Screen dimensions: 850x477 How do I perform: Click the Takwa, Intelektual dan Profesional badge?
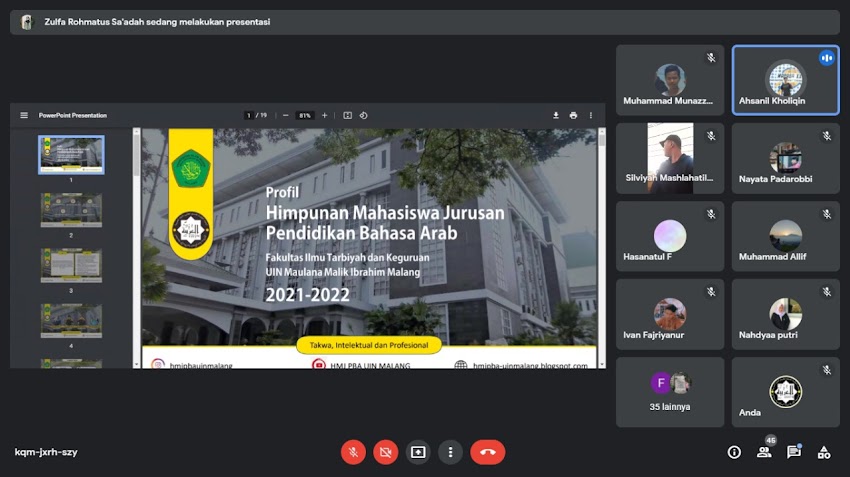tap(369, 345)
